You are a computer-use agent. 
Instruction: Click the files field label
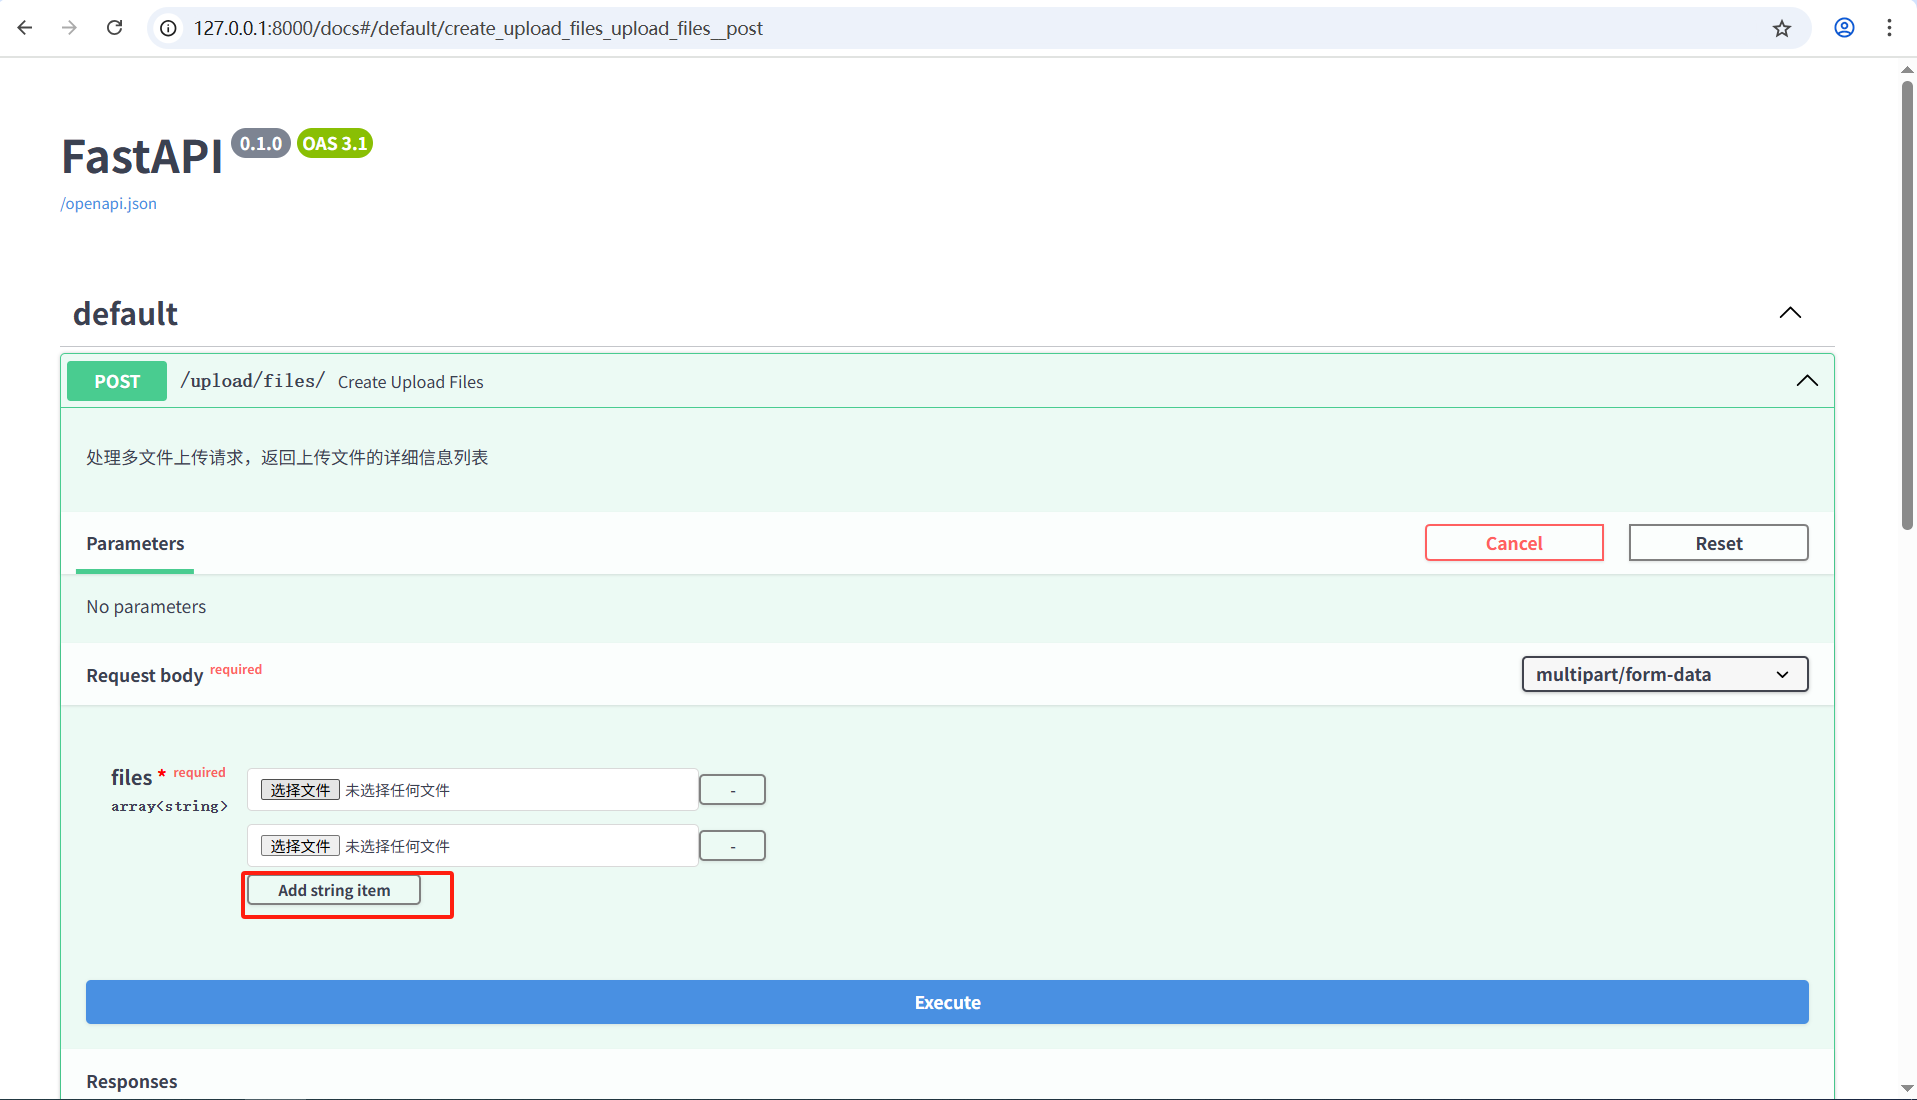(x=131, y=777)
